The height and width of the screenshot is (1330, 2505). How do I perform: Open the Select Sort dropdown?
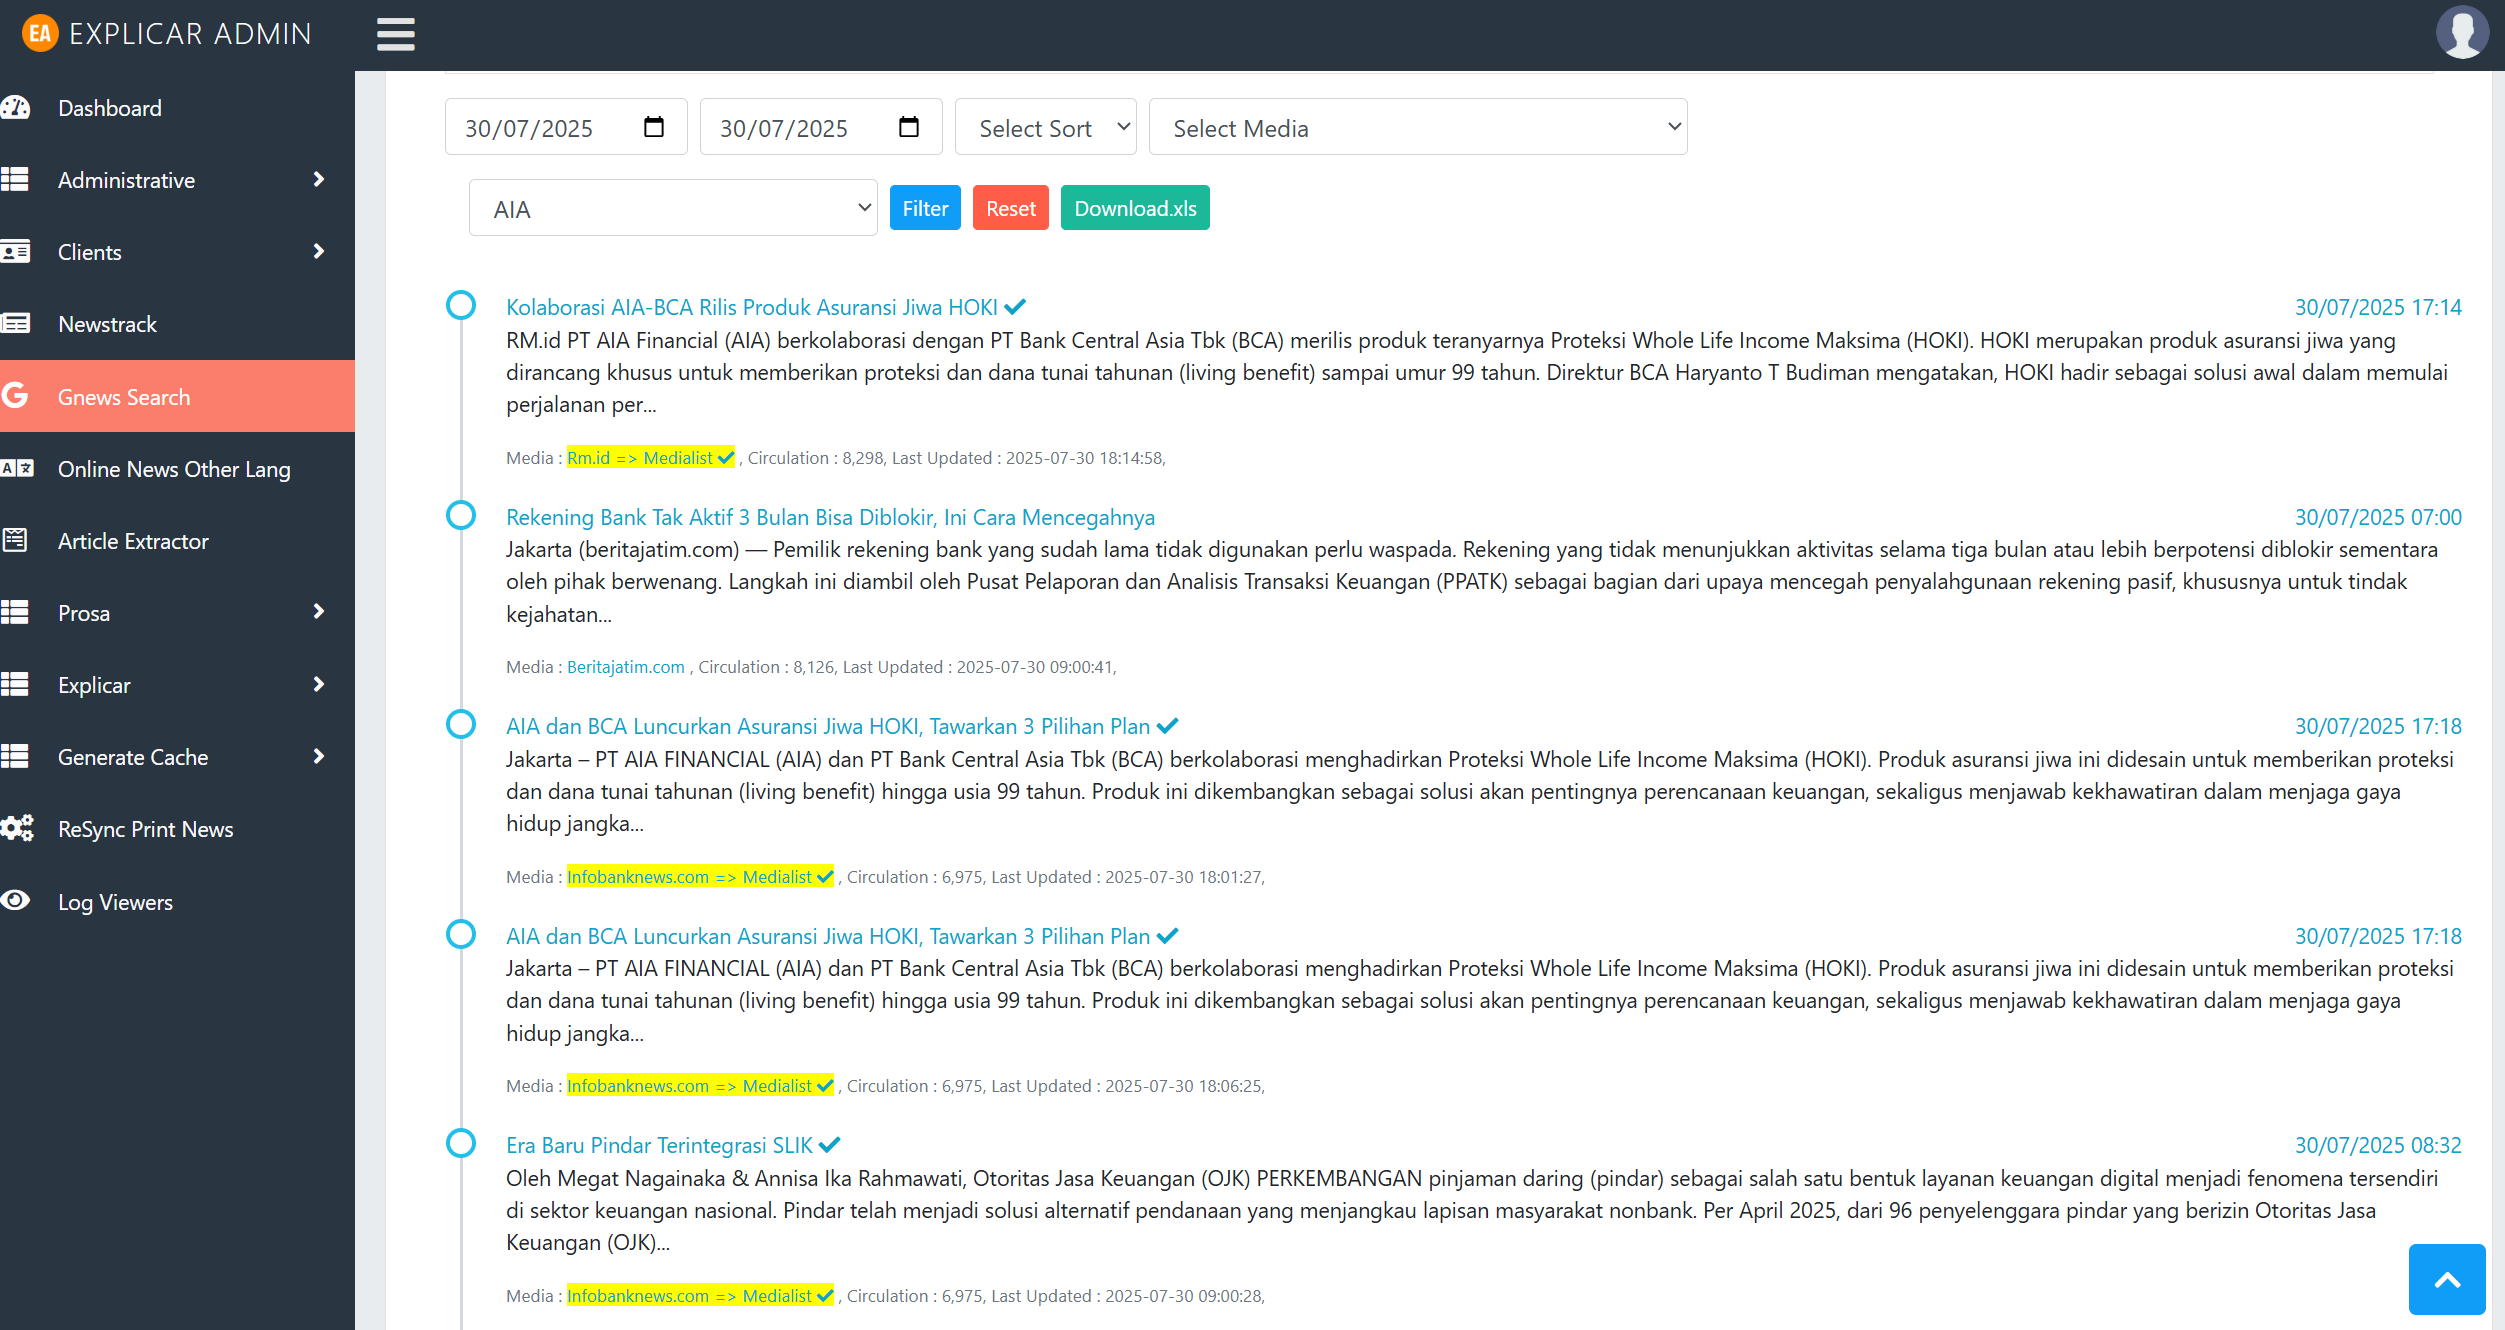pyautogui.click(x=1045, y=127)
